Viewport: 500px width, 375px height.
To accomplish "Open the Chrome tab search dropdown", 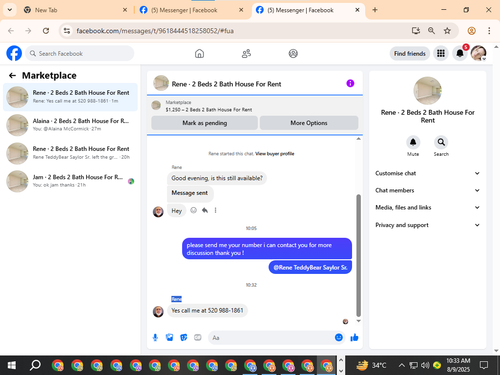I will (x=10, y=10).
